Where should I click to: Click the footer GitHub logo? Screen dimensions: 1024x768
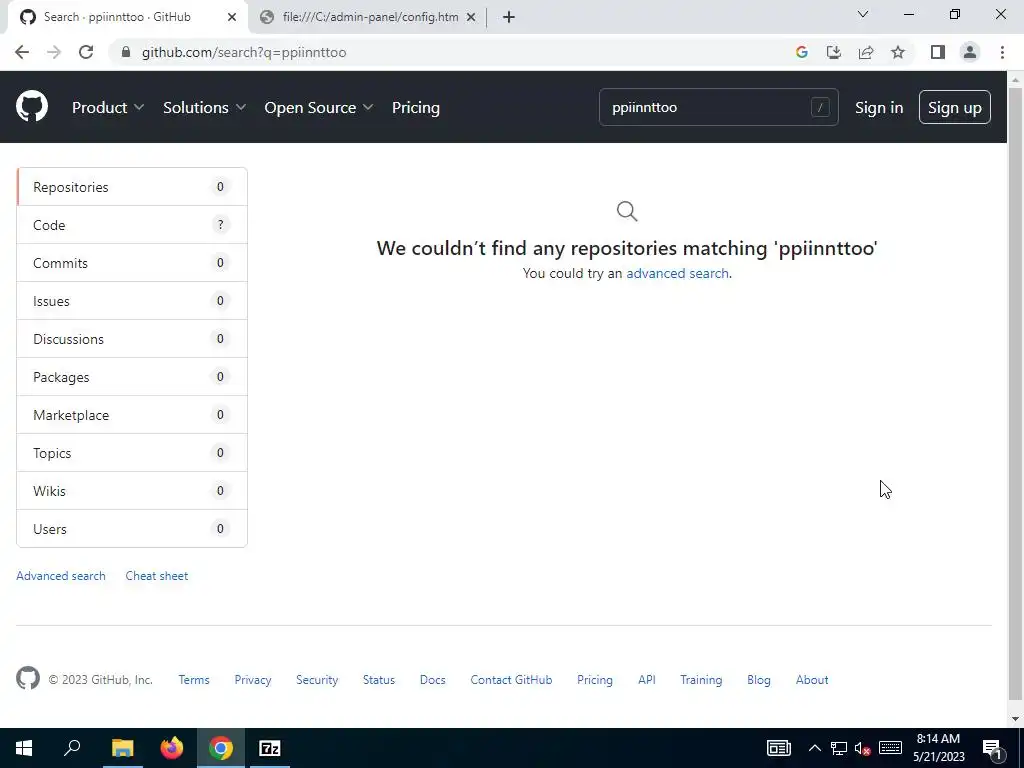point(28,679)
